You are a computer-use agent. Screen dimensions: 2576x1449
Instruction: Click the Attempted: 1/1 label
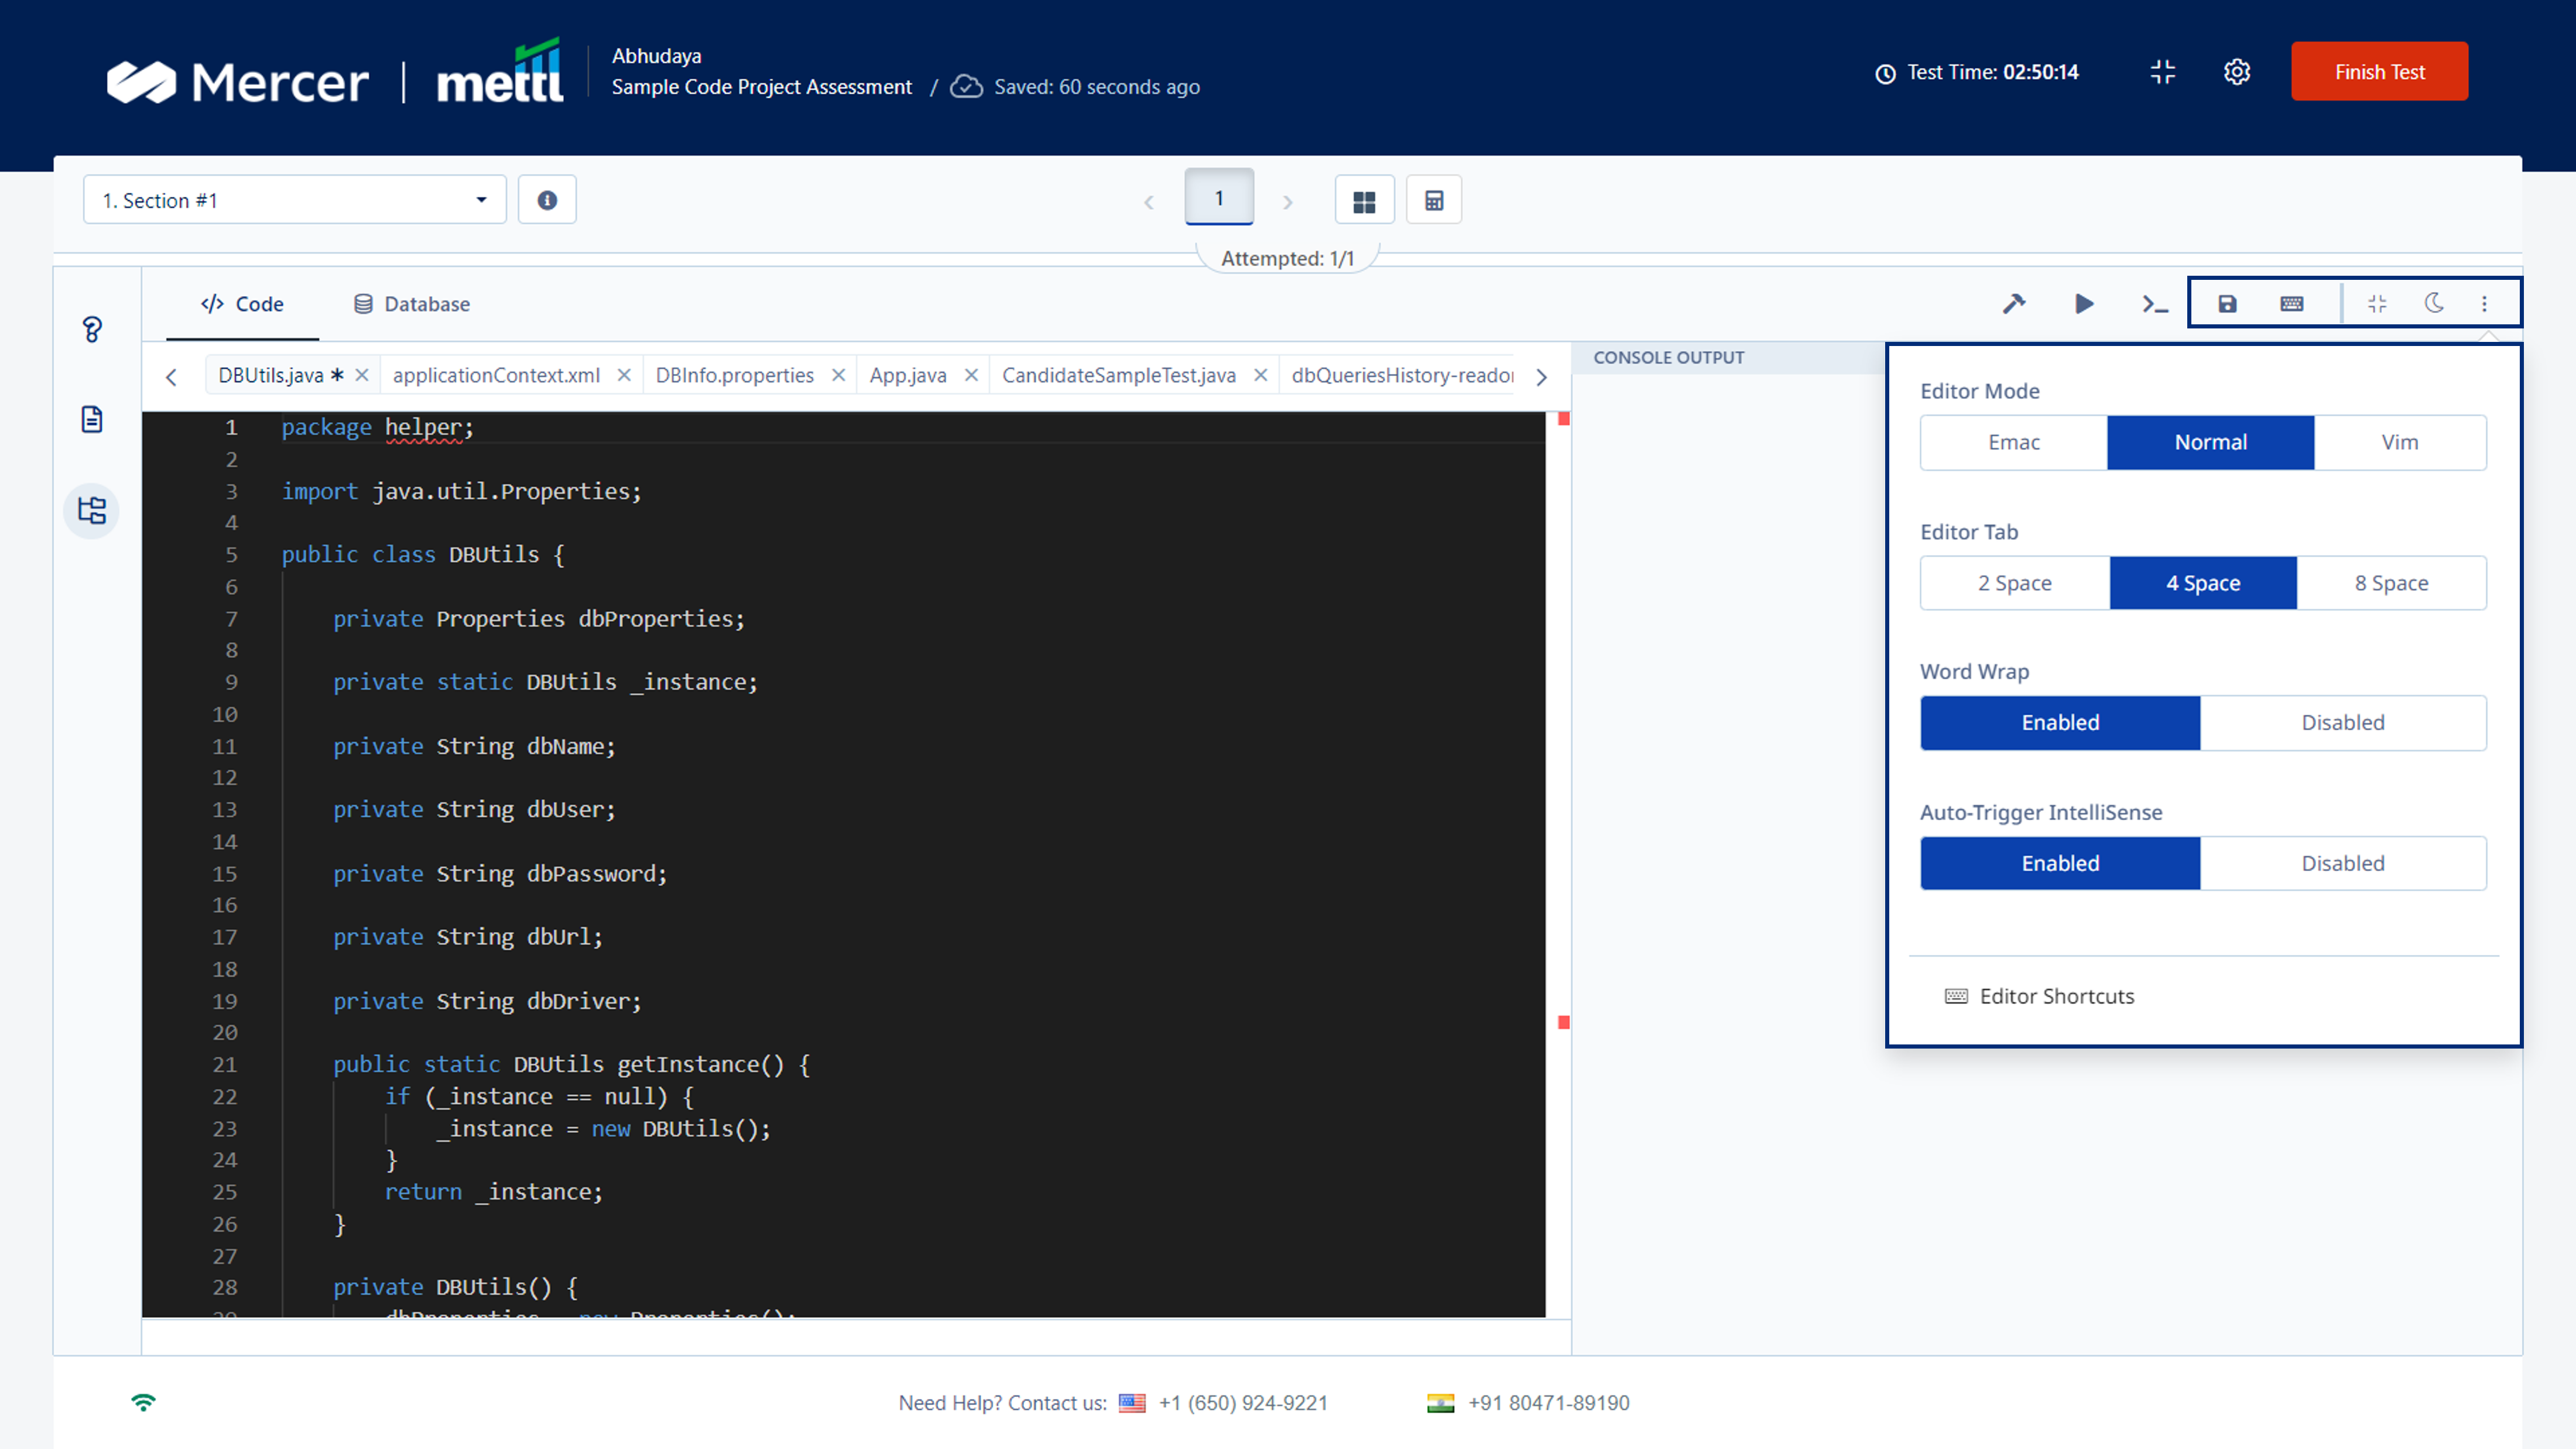[1287, 259]
